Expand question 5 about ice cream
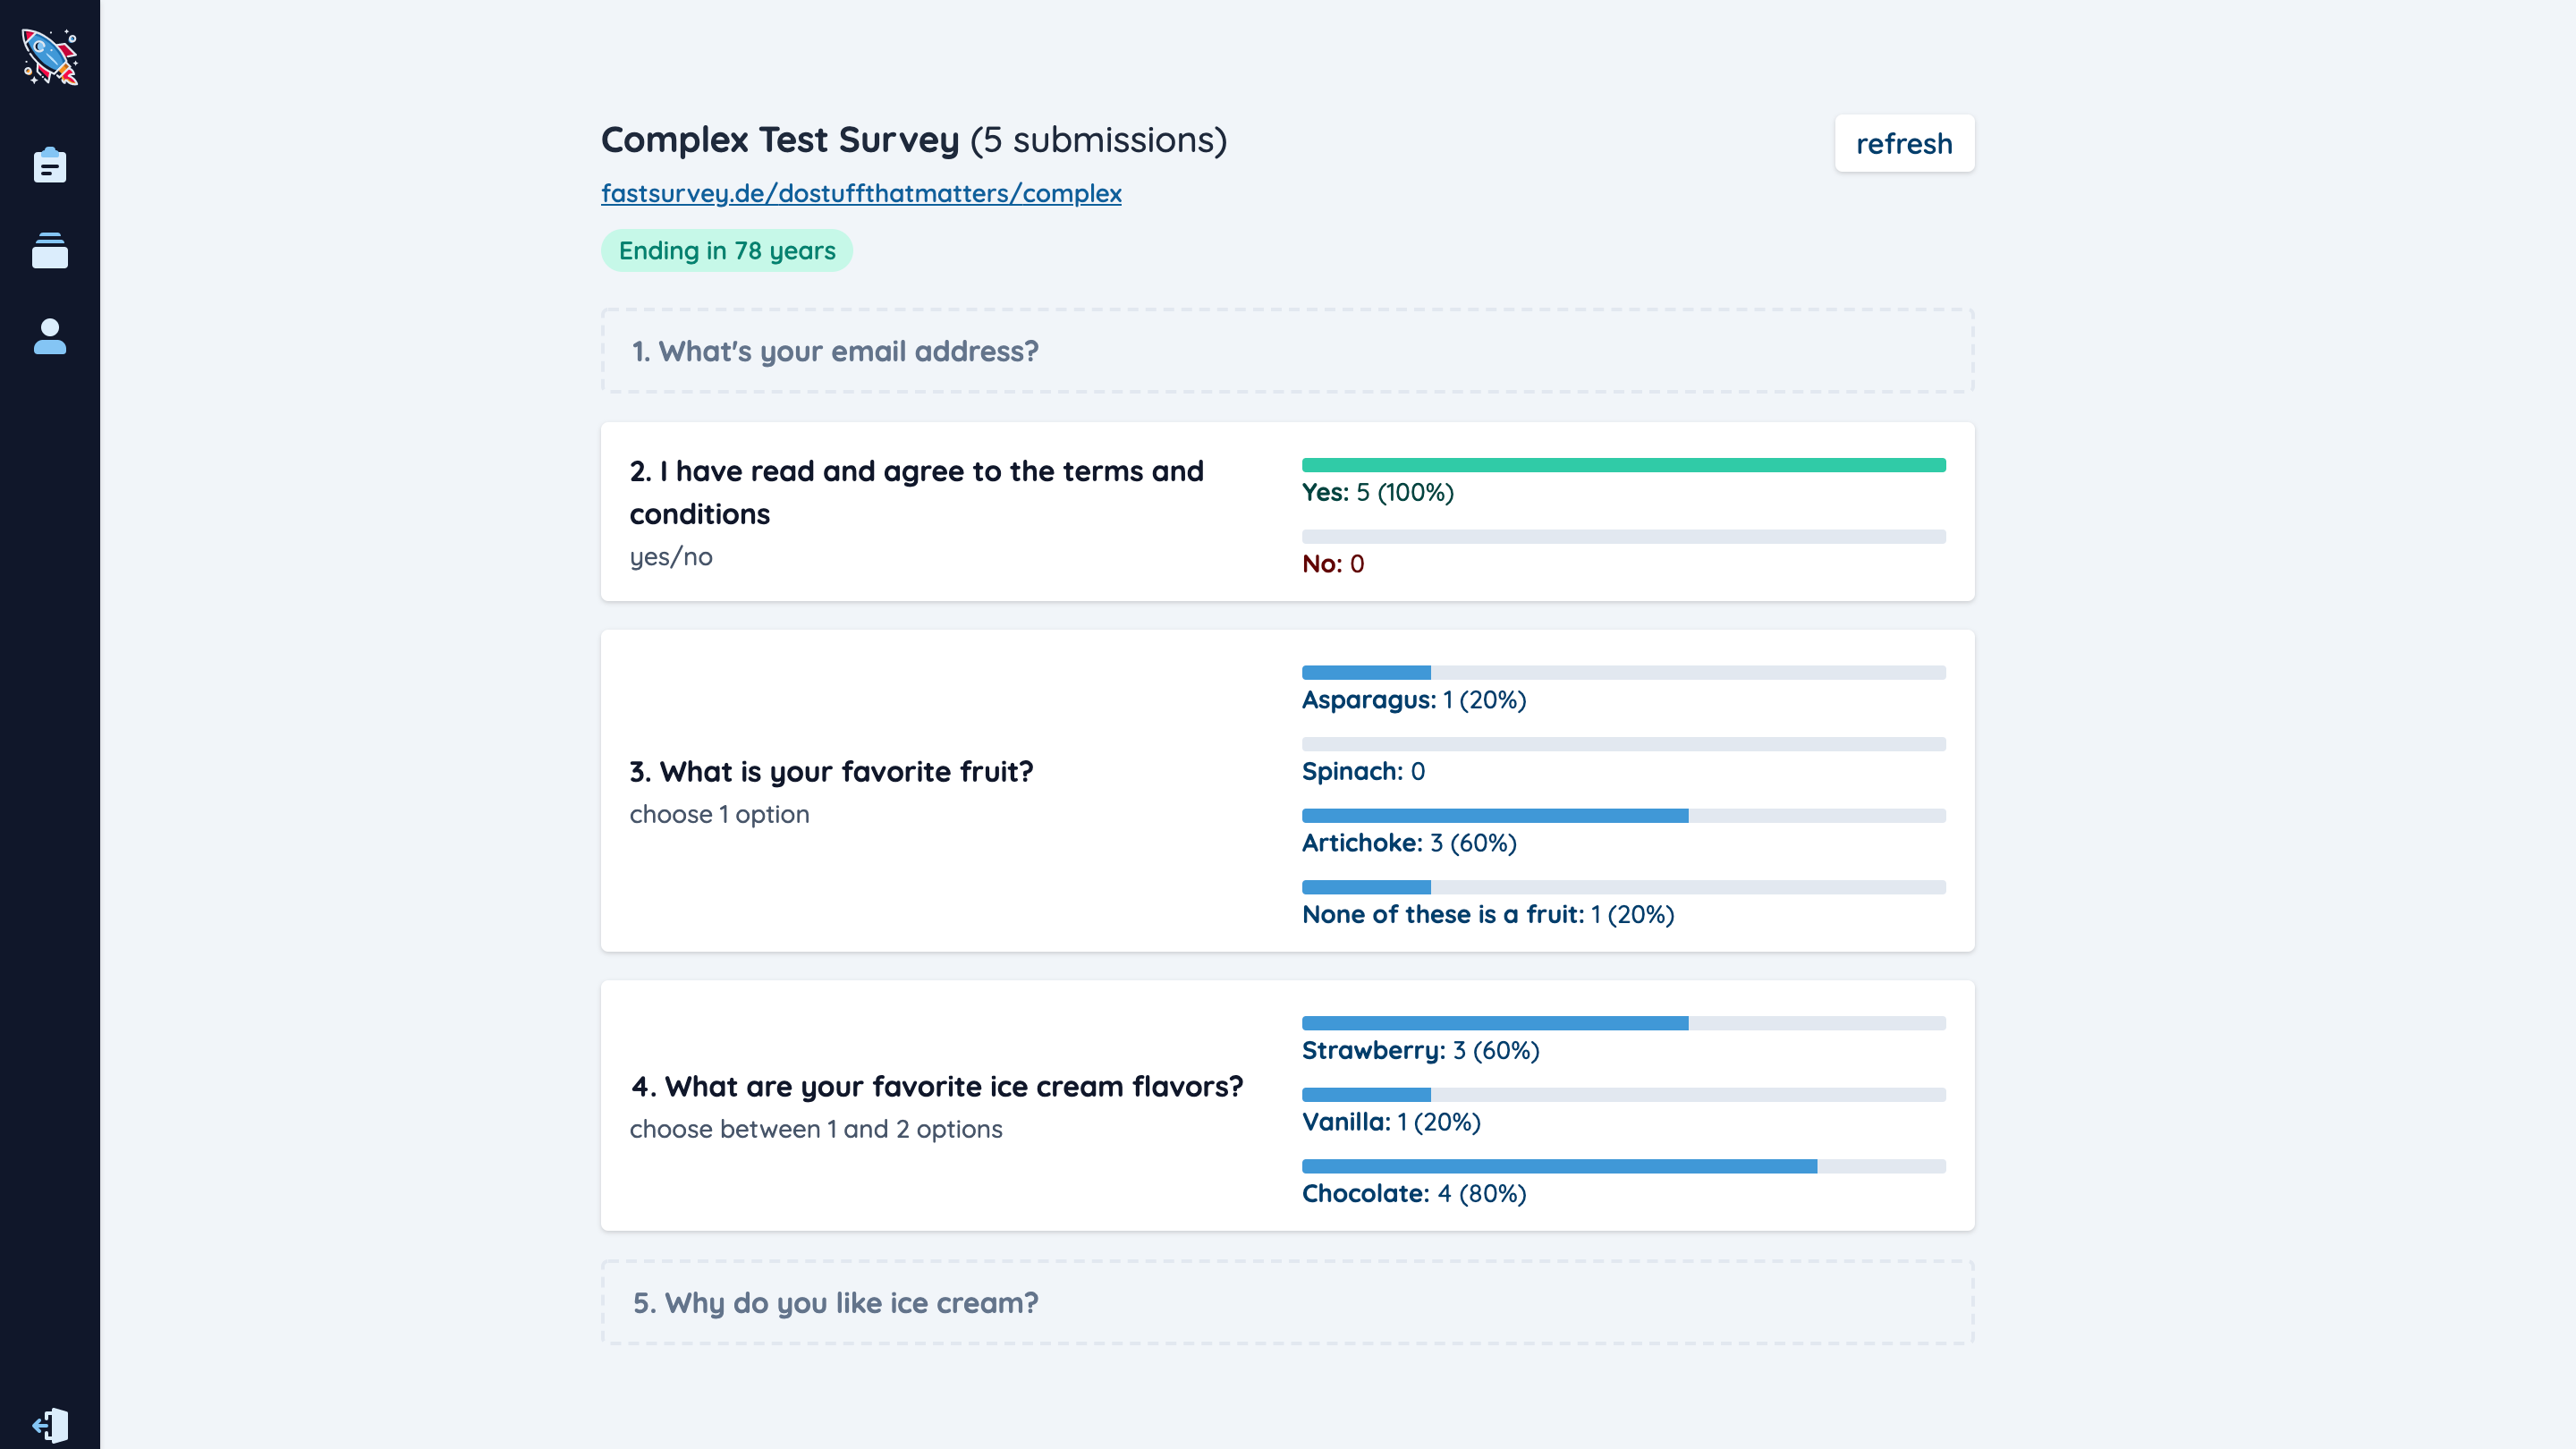The image size is (2576, 1449). tap(1287, 1302)
